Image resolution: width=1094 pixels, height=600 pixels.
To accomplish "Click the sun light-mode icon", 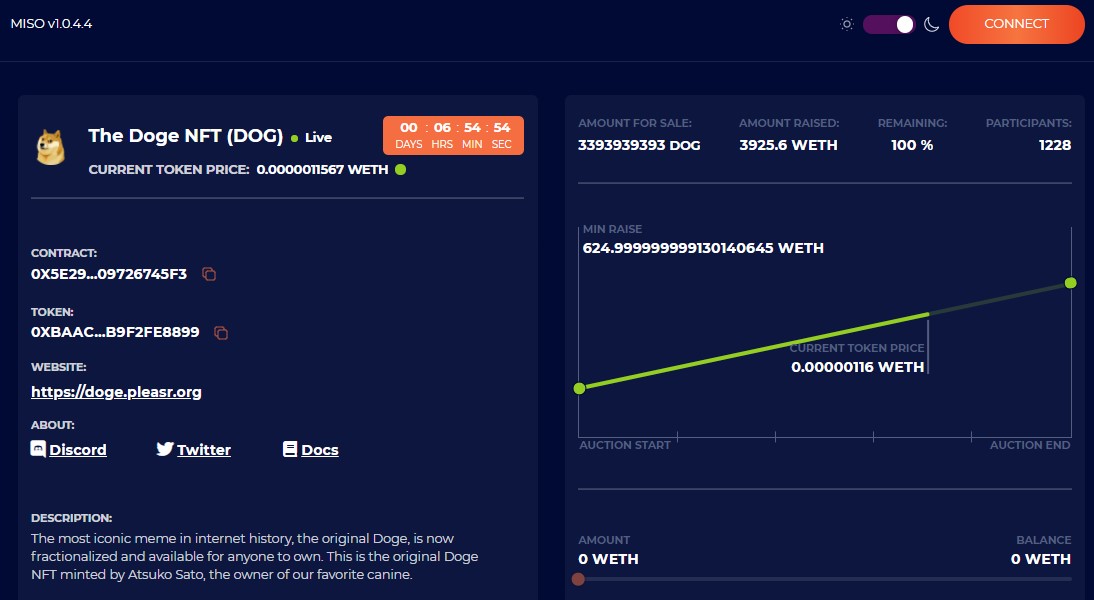I will pos(846,24).
